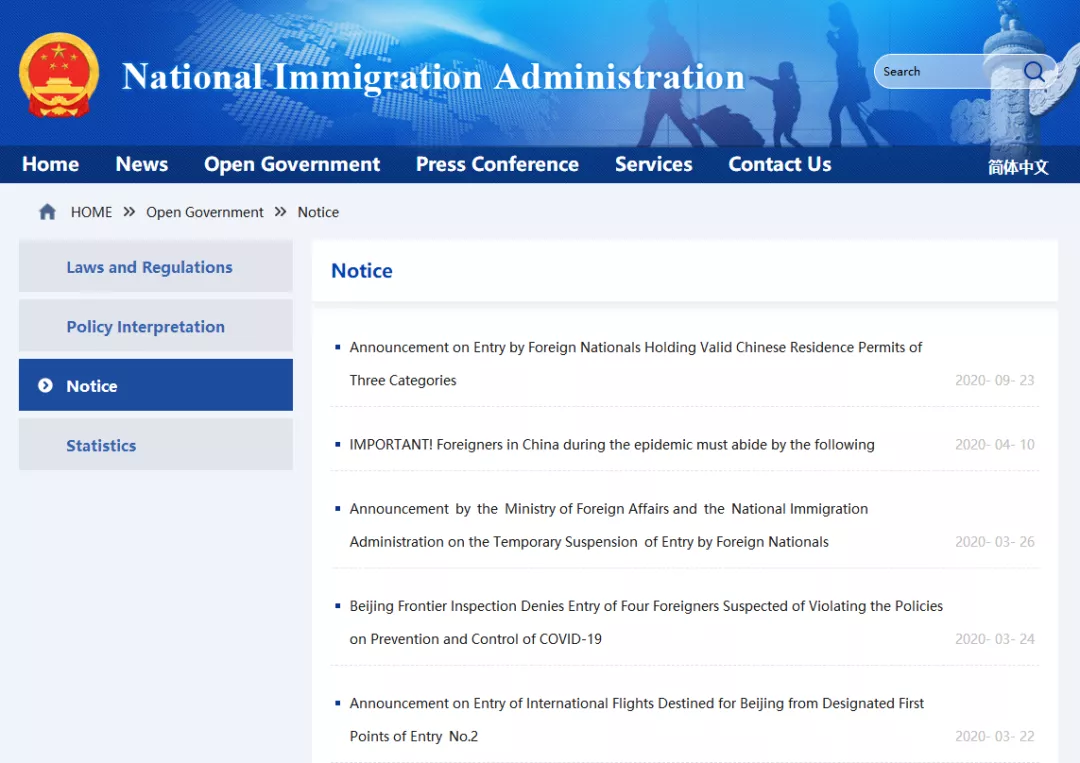Switch language to 简体中文
The image size is (1080, 763).
point(1018,167)
